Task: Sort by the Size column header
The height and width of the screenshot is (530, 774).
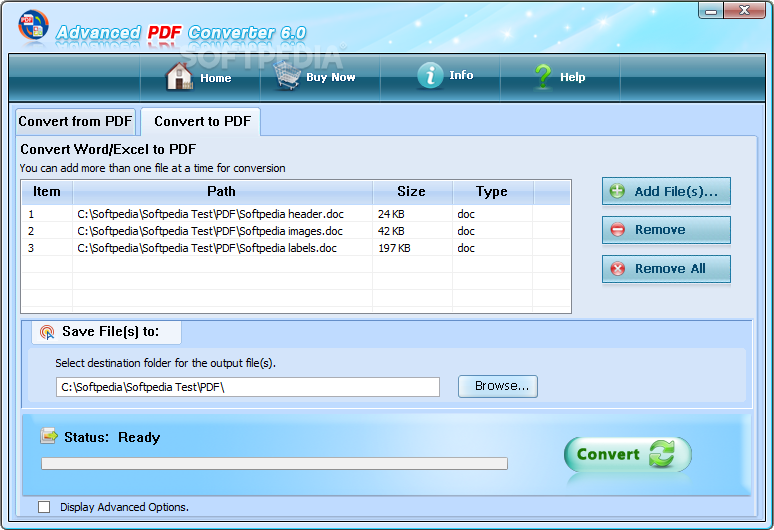Action: pos(412,191)
